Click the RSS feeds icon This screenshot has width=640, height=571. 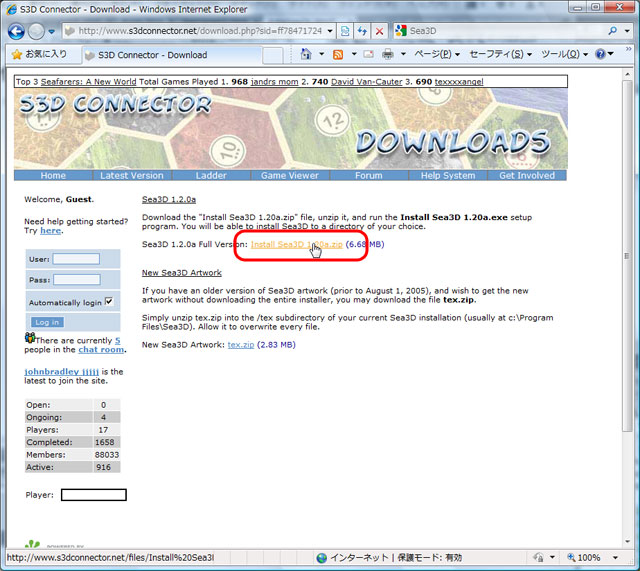(338, 54)
